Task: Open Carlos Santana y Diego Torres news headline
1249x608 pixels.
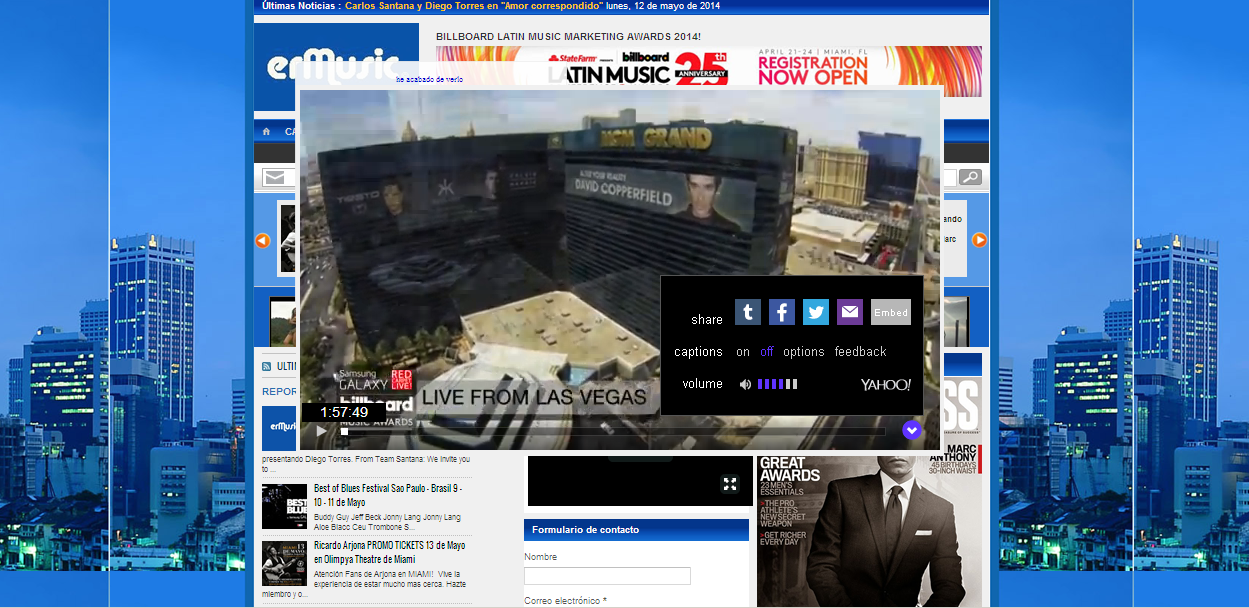Action: tap(474, 6)
